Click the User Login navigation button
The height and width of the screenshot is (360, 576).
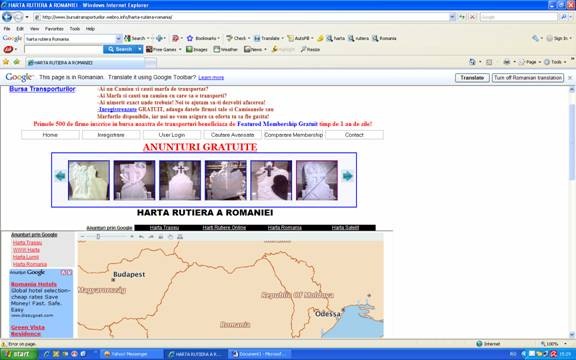172,135
